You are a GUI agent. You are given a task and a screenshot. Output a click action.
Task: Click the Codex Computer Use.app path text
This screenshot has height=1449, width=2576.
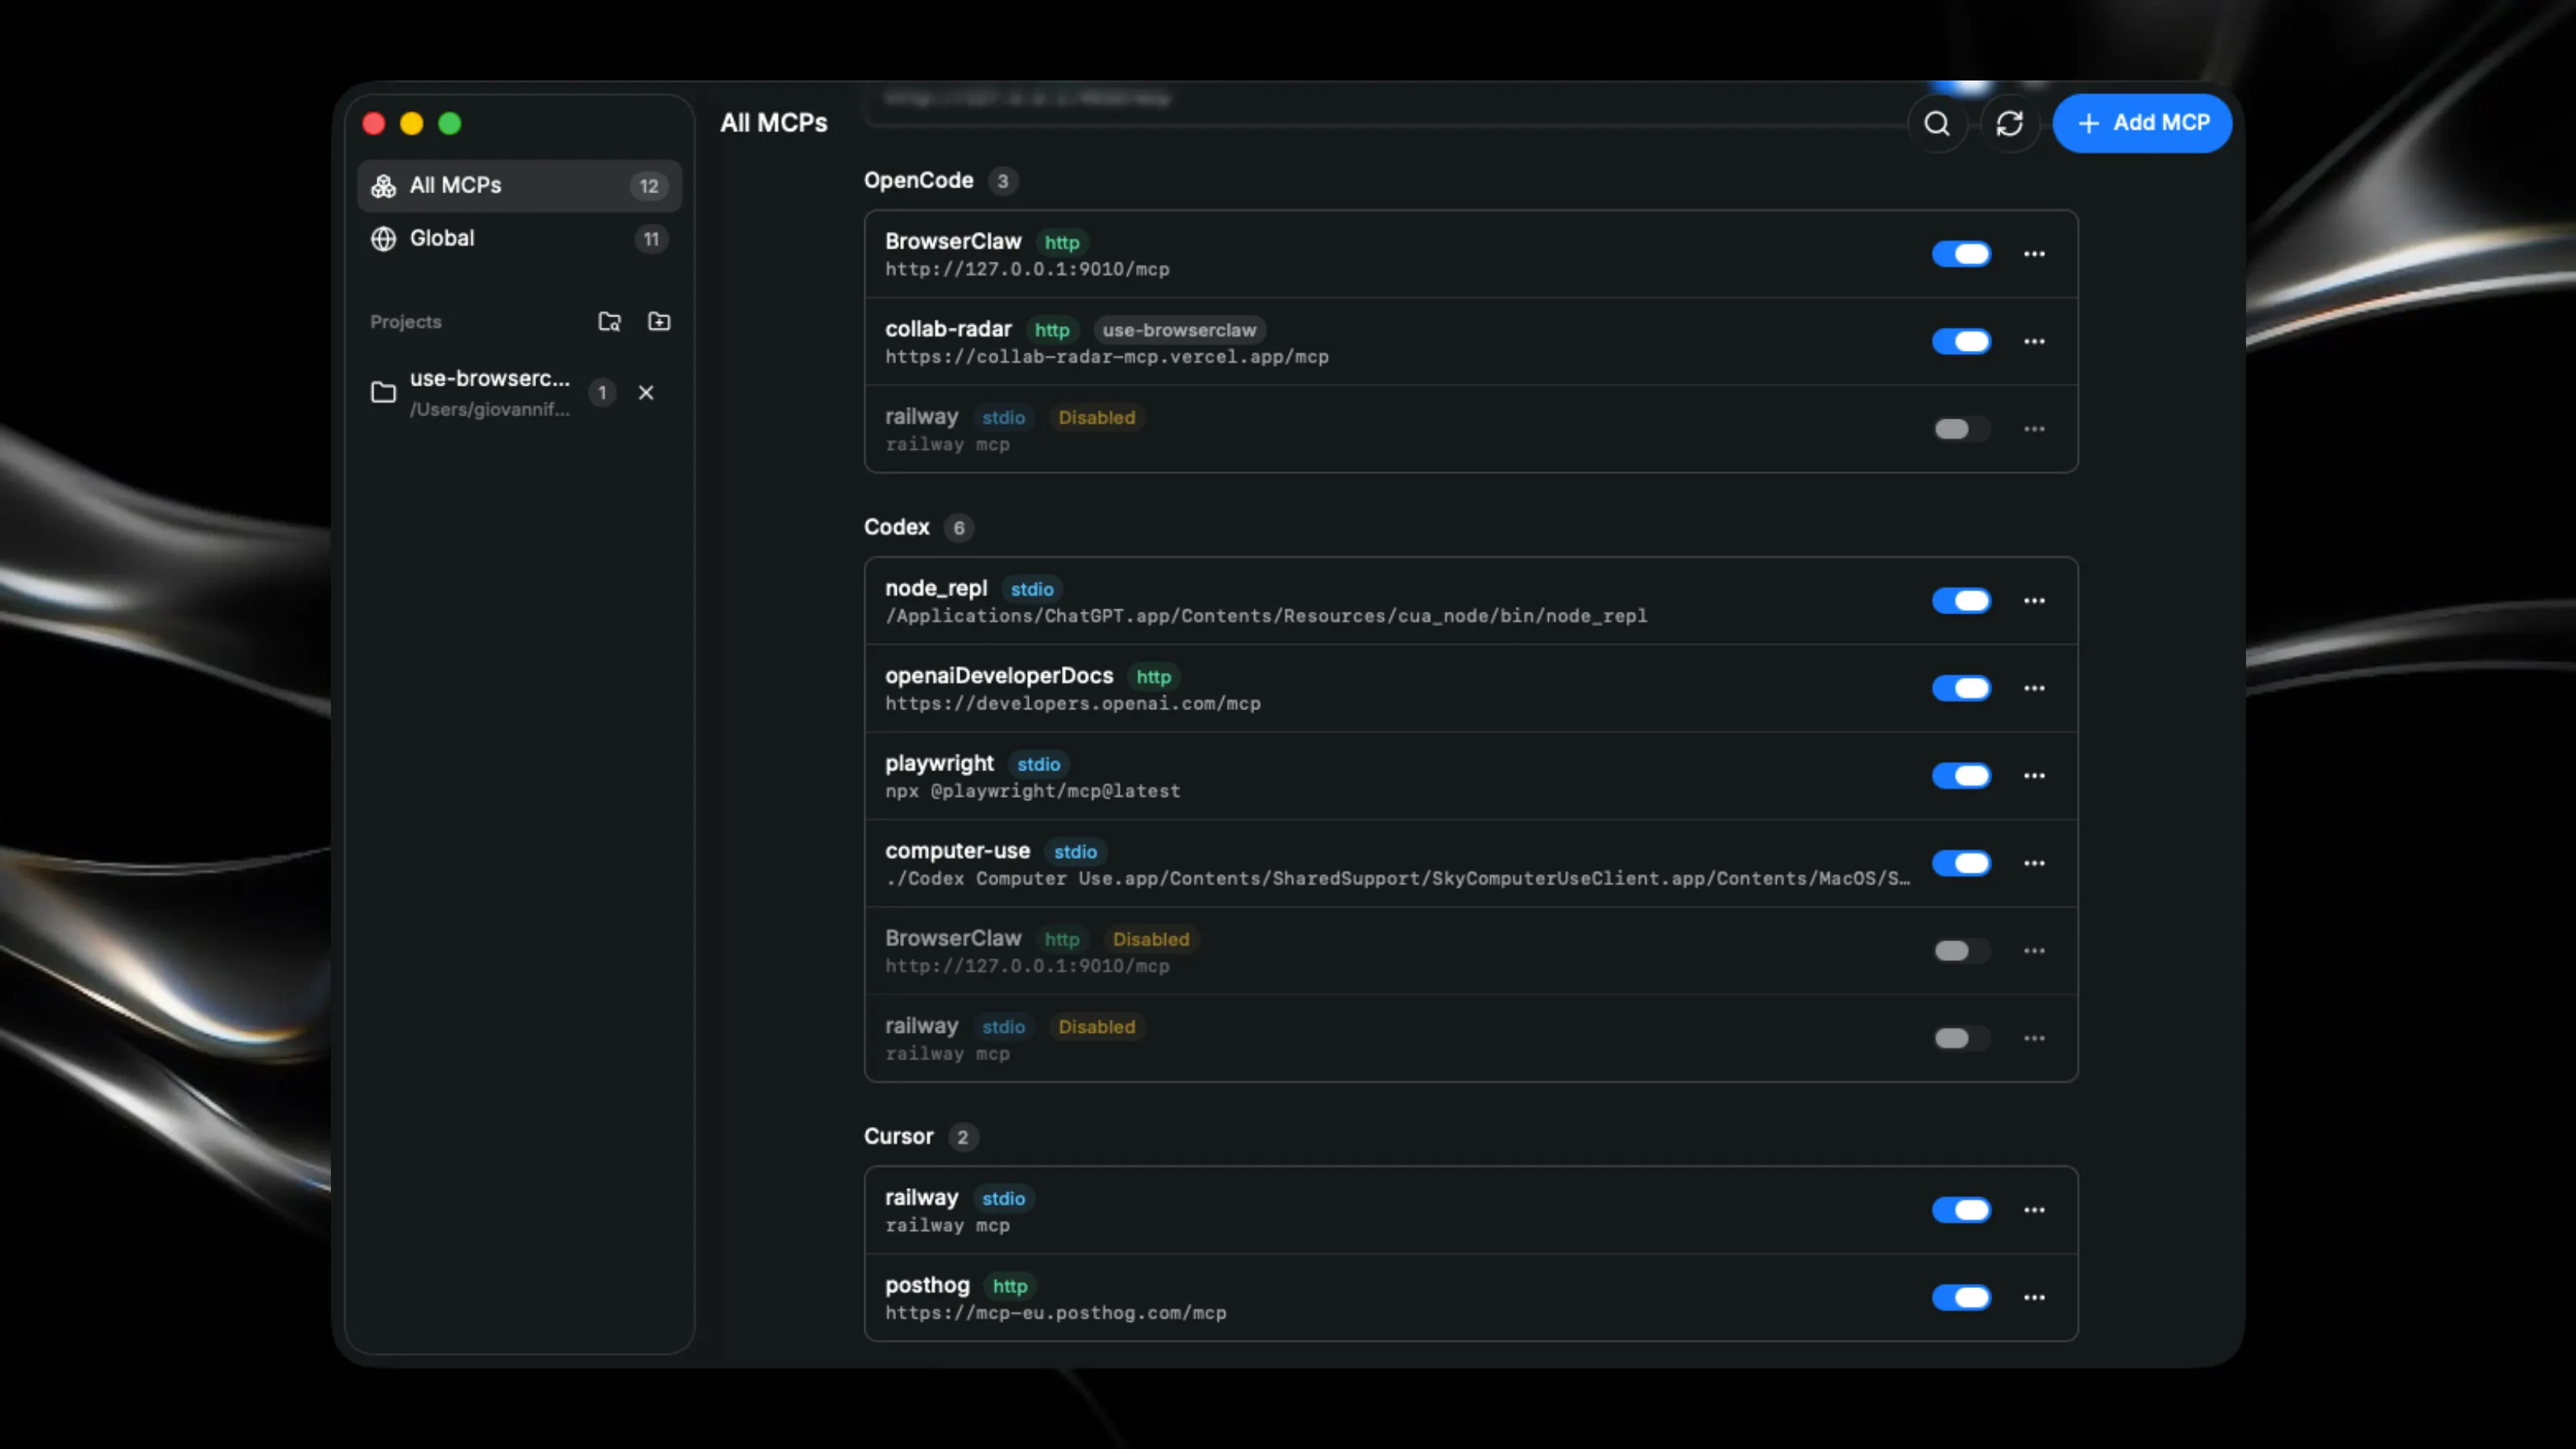[1398, 879]
